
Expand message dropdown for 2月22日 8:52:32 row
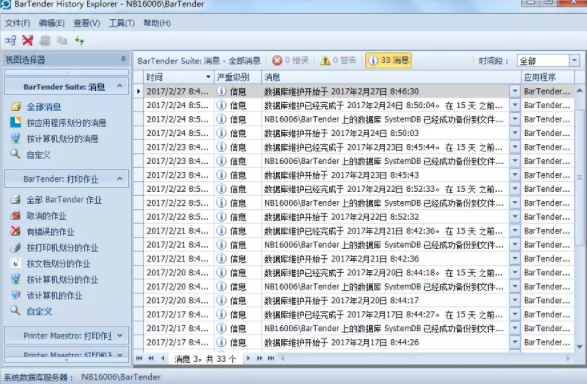pos(515,217)
